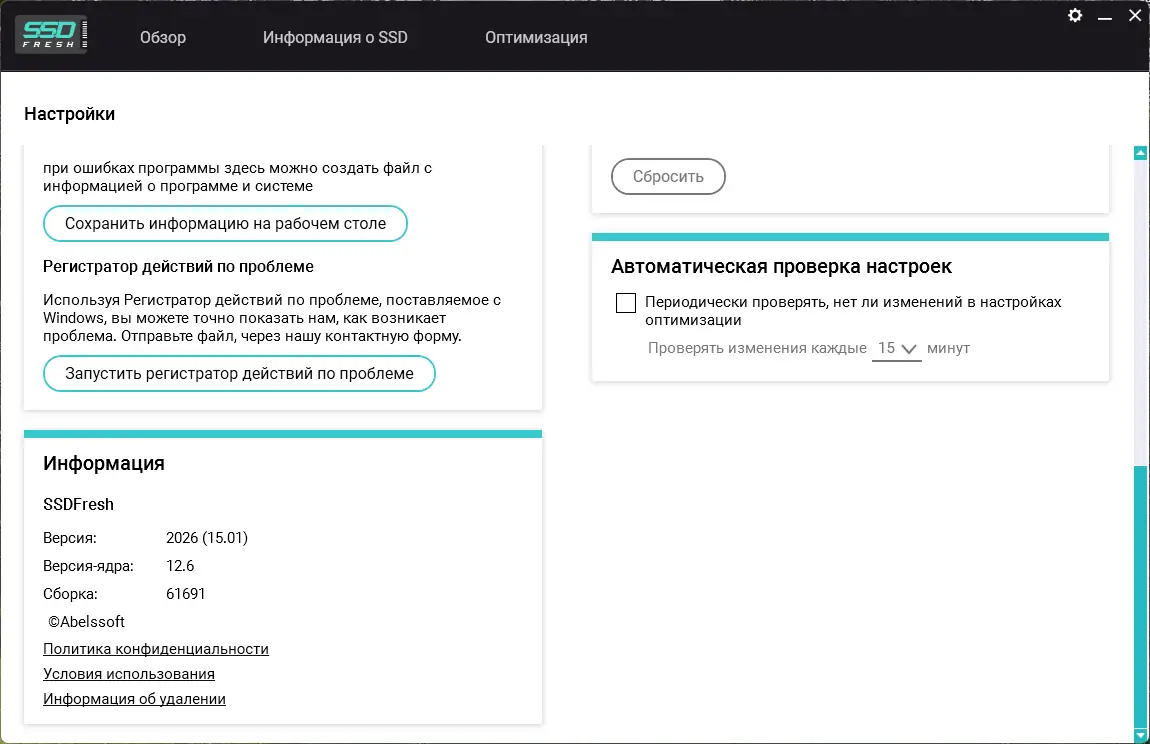Image resolution: width=1150 pixels, height=744 pixels.
Task: Select the Оптимизация tab
Action: click(x=536, y=37)
